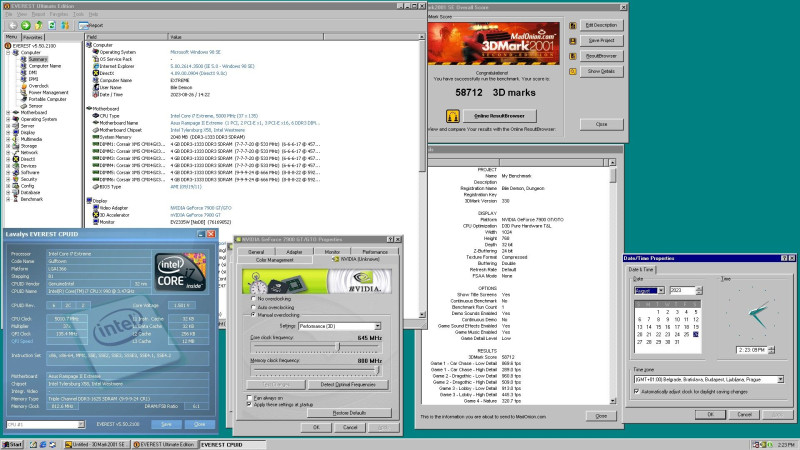800x450 pixels.
Task: Click the Memory clock frequency slider handle
Action: (377, 370)
